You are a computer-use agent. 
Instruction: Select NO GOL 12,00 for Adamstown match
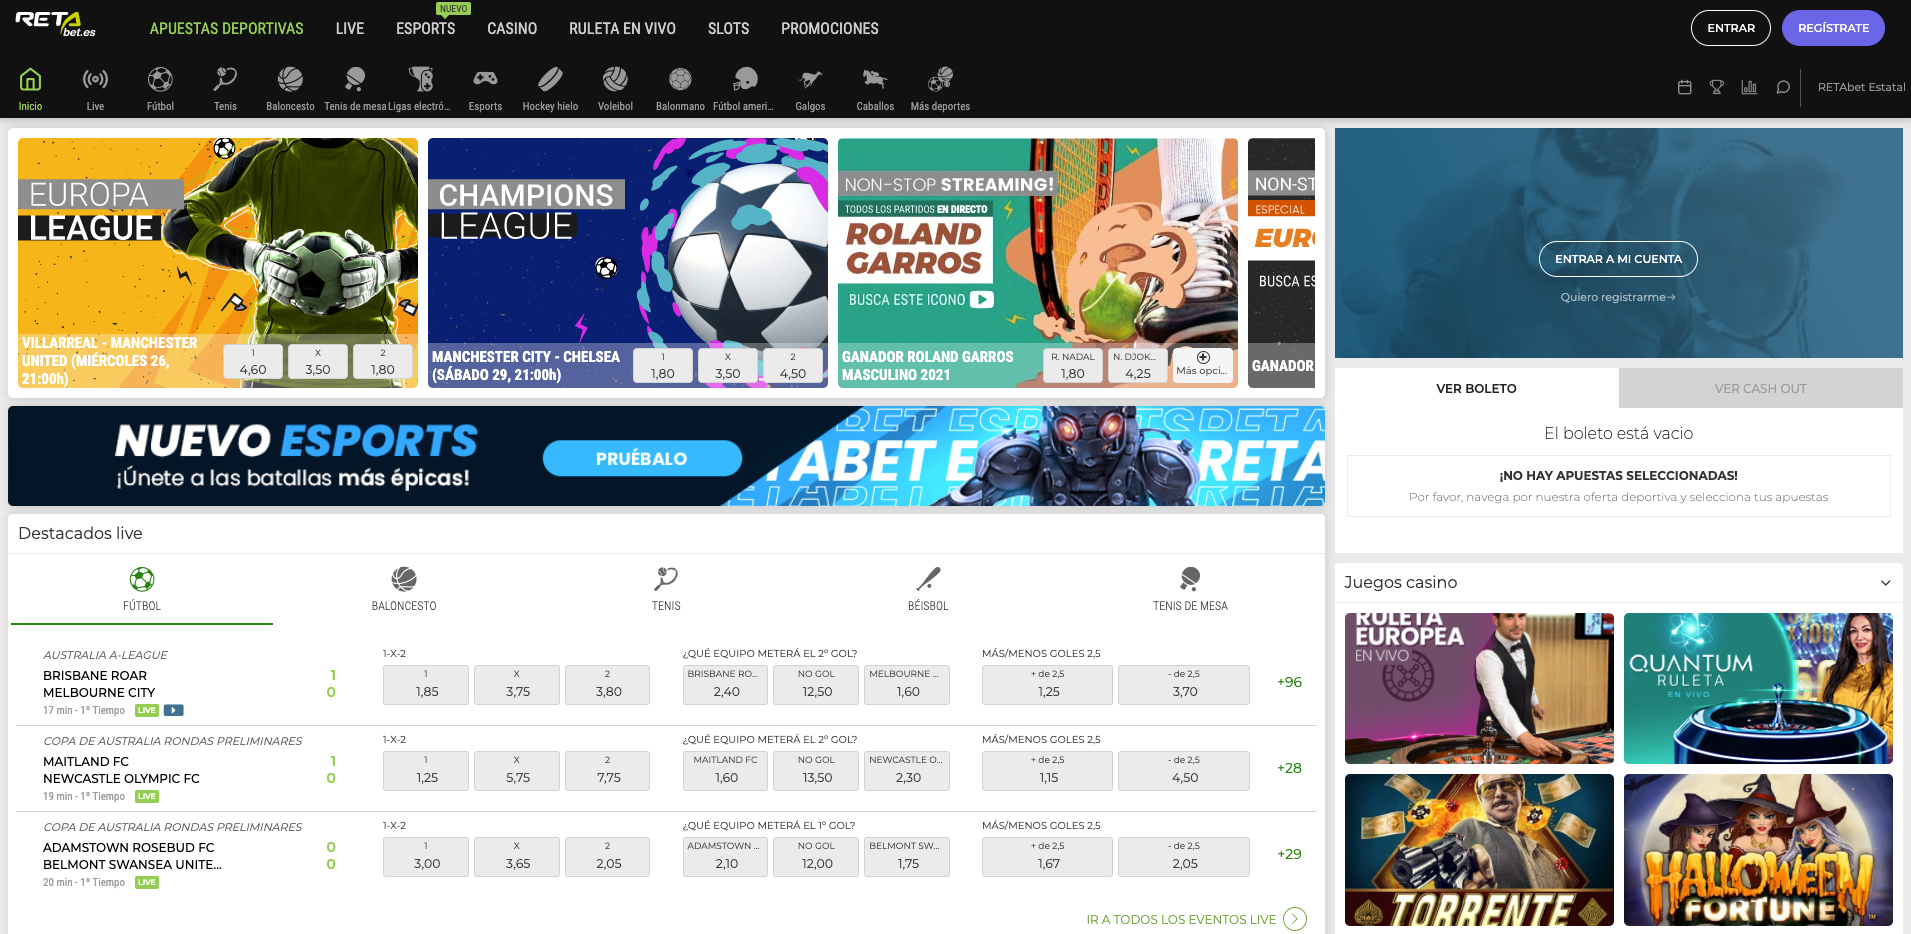point(817,856)
